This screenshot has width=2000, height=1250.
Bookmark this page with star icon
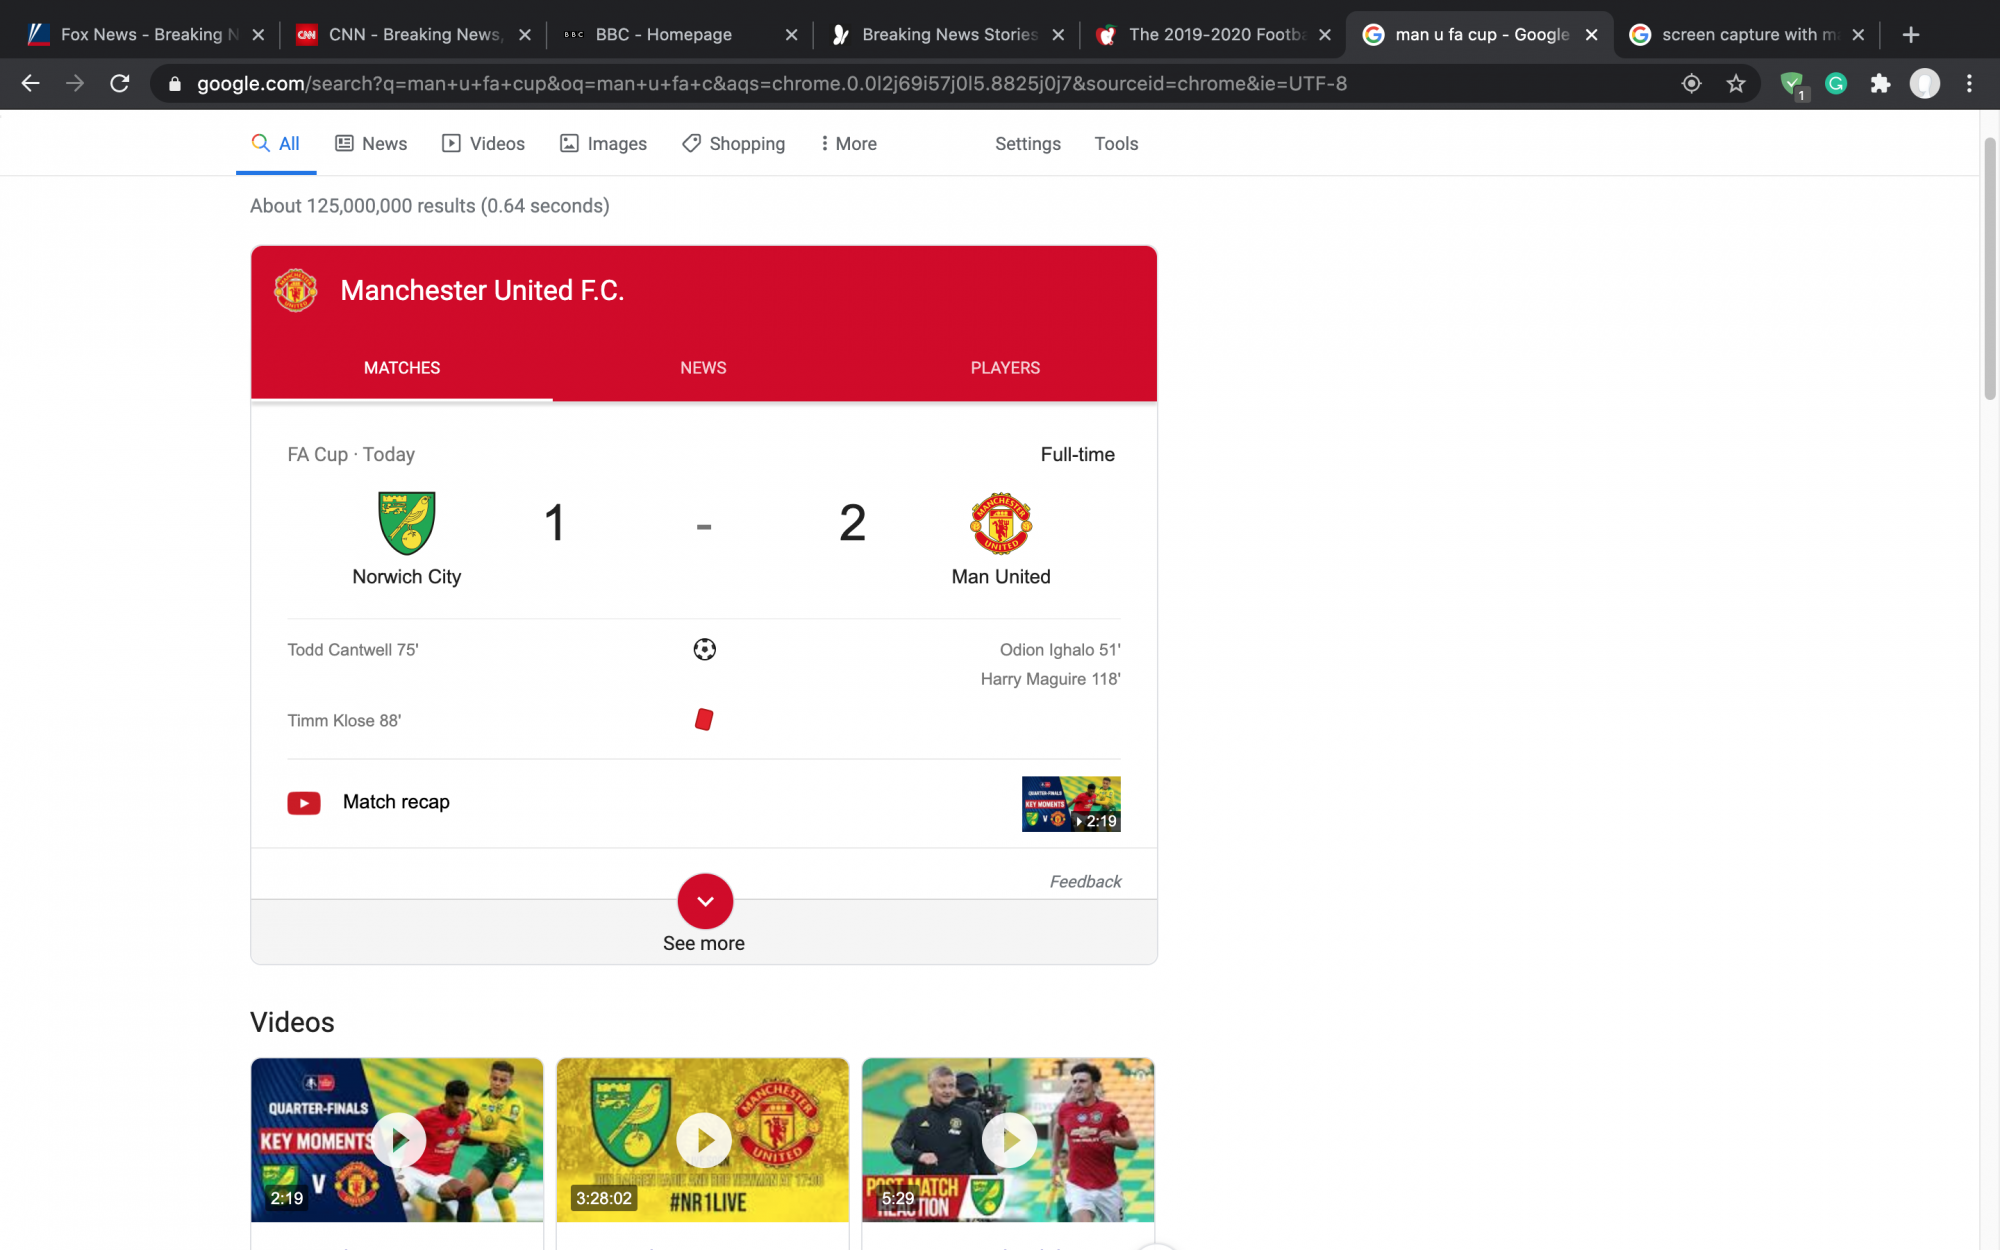(x=1736, y=84)
